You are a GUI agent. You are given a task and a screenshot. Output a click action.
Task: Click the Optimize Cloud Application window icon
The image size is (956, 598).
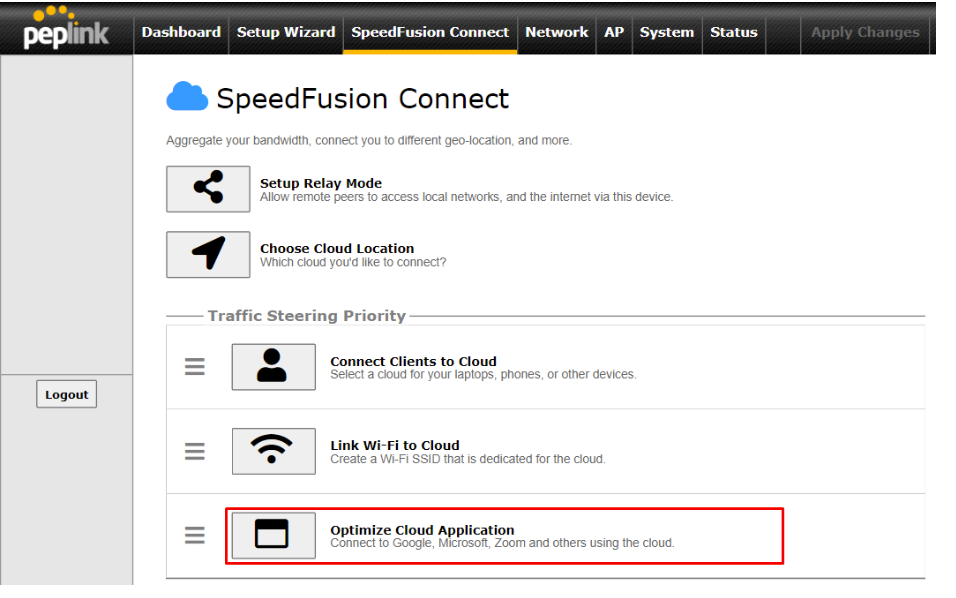click(274, 535)
